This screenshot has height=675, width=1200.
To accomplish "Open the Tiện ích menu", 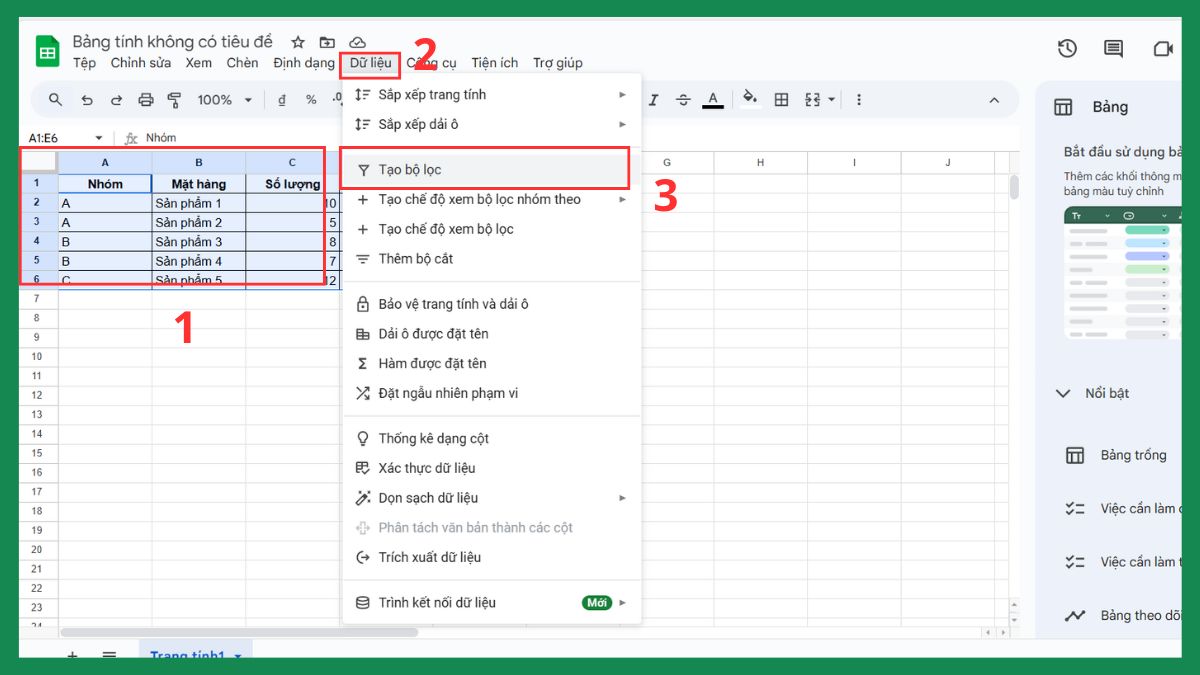I will pos(495,63).
